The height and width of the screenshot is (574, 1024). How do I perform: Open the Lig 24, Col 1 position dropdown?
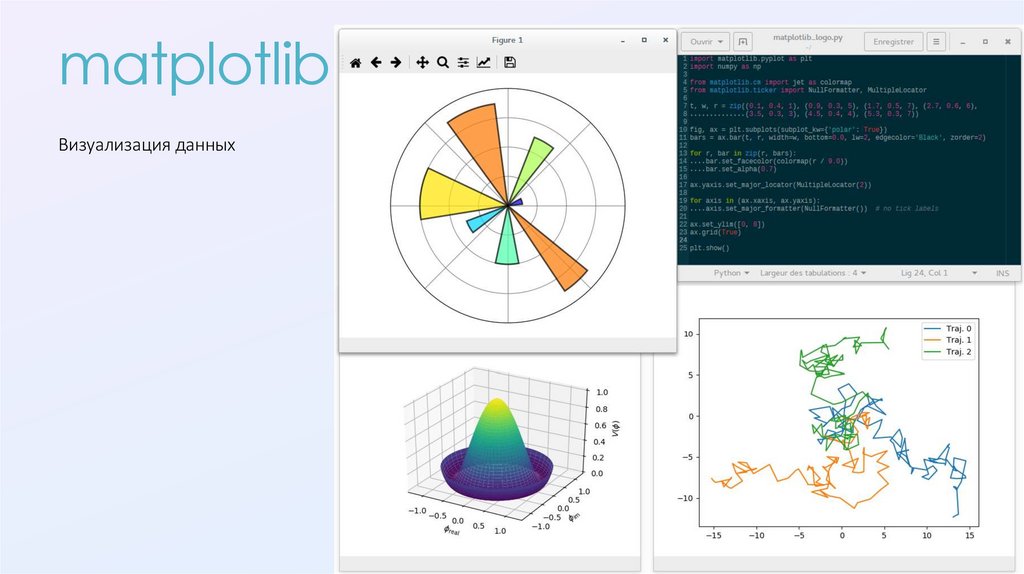point(938,273)
